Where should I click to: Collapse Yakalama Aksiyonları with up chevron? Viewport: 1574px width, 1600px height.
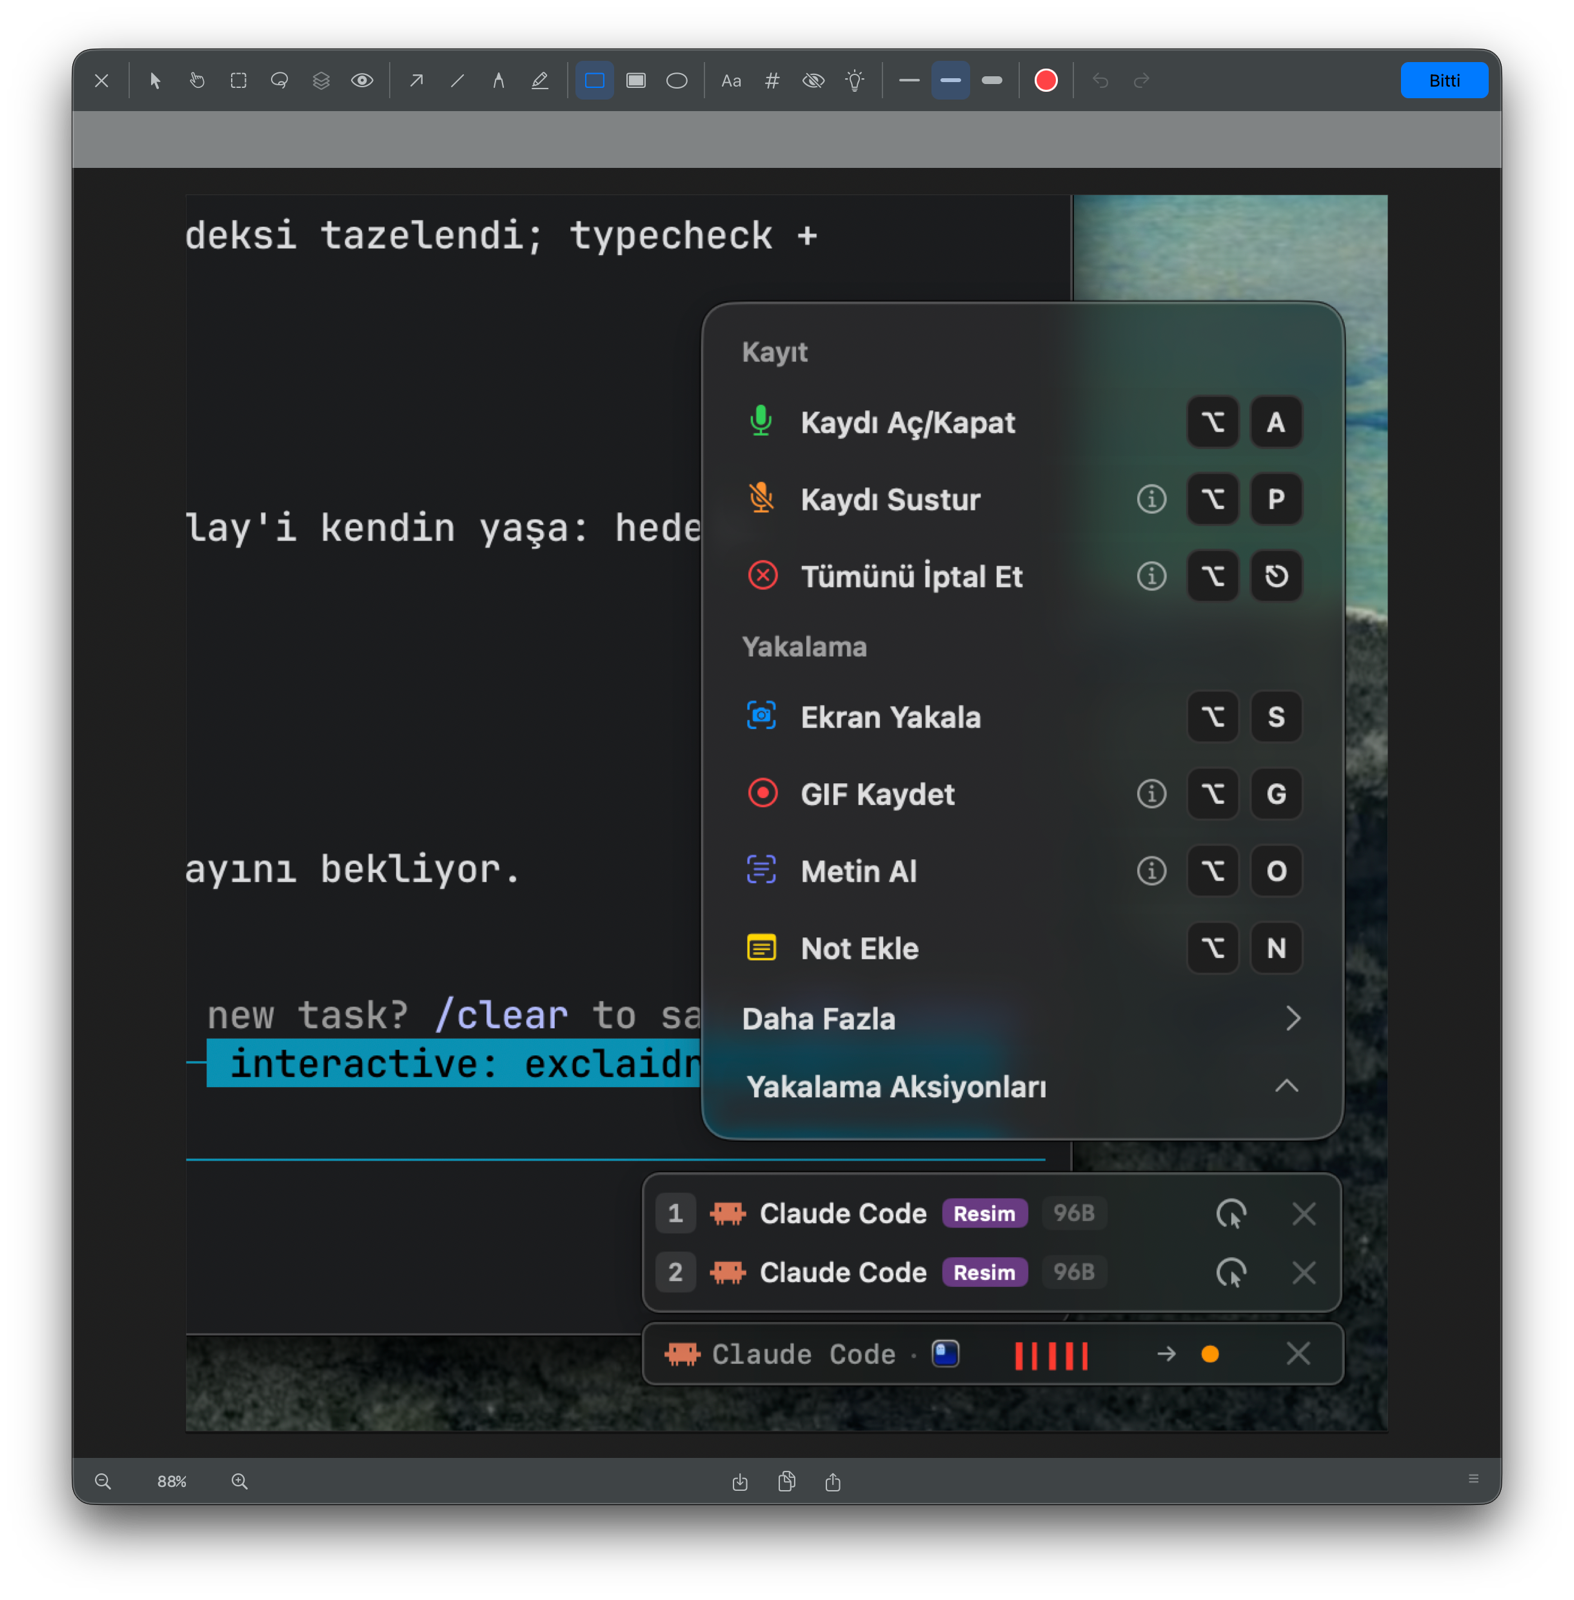[1287, 1086]
